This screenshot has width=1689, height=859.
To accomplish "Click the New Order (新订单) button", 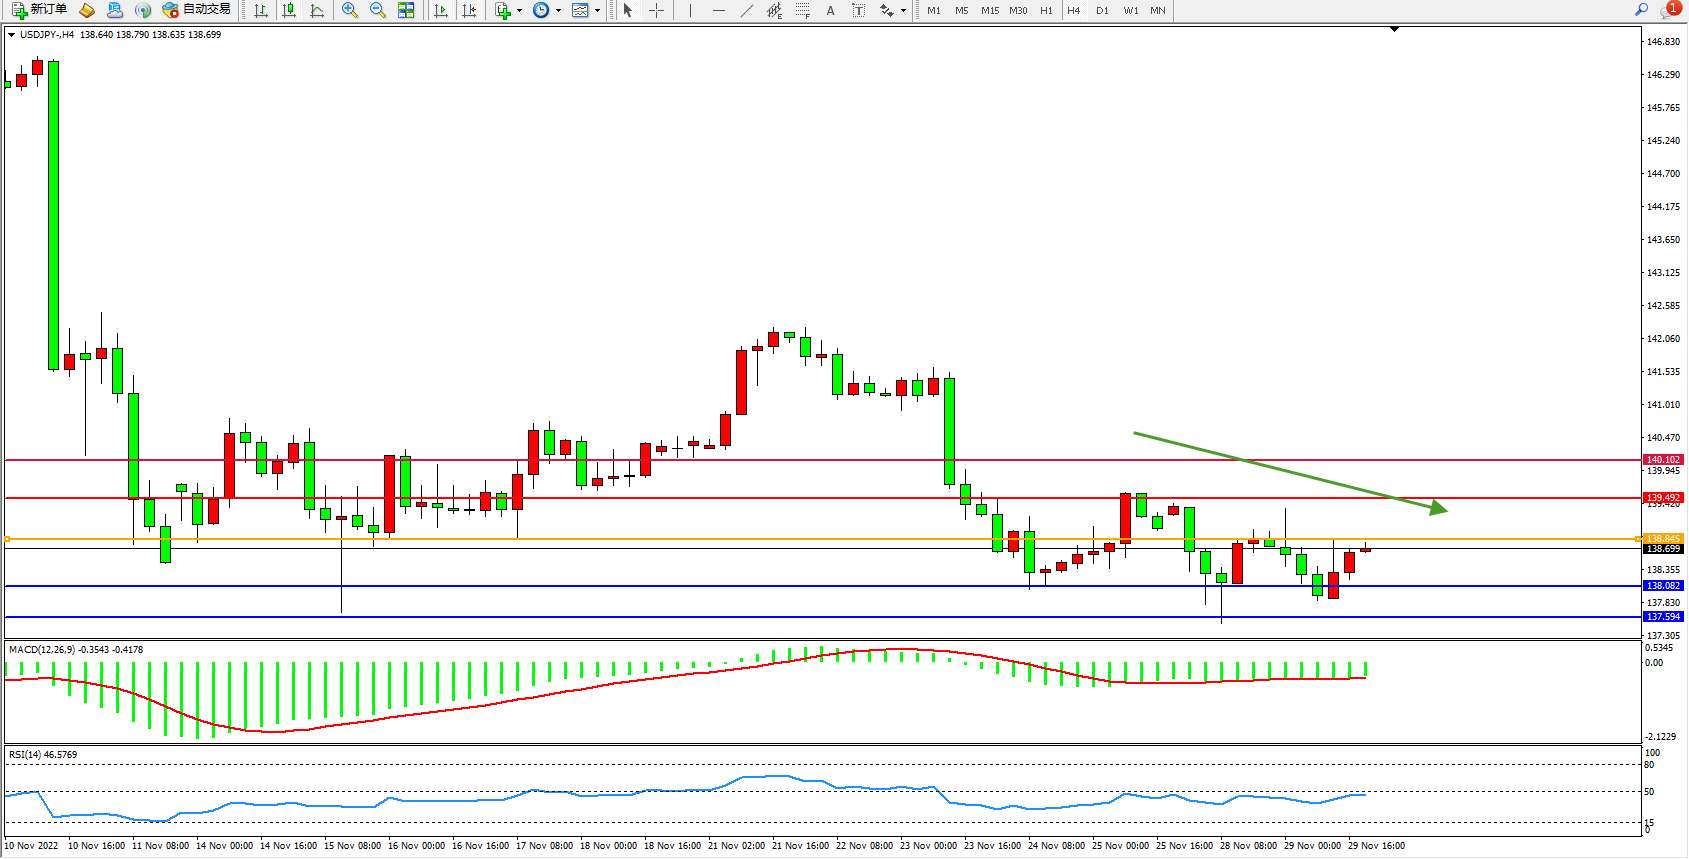I will tap(40, 10).
